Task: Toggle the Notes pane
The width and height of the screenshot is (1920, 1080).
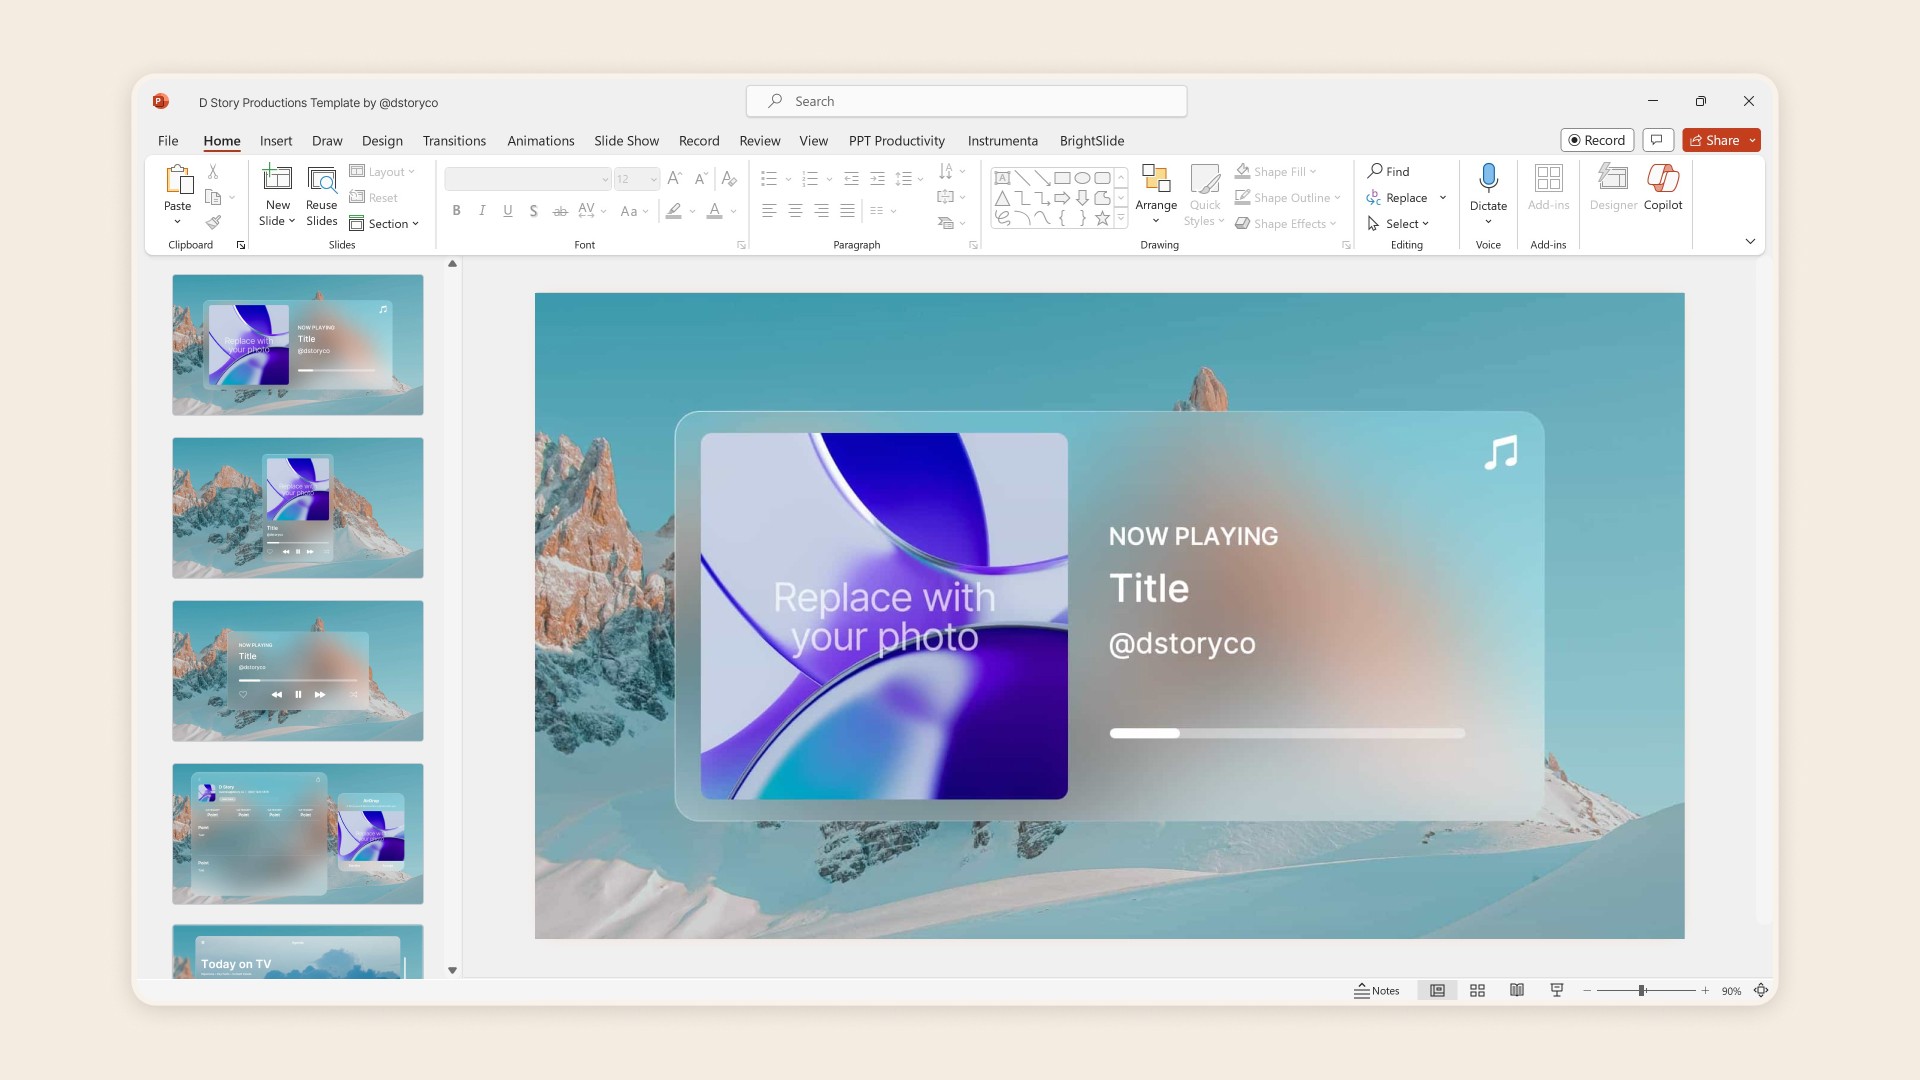Action: pyautogui.click(x=1377, y=990)
